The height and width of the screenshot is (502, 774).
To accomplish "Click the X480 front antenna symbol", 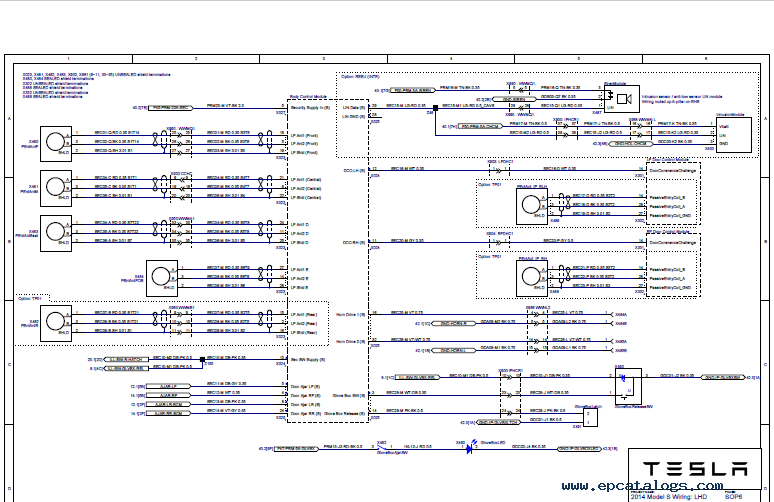I will pyautogui.click(x=56, y=144).
